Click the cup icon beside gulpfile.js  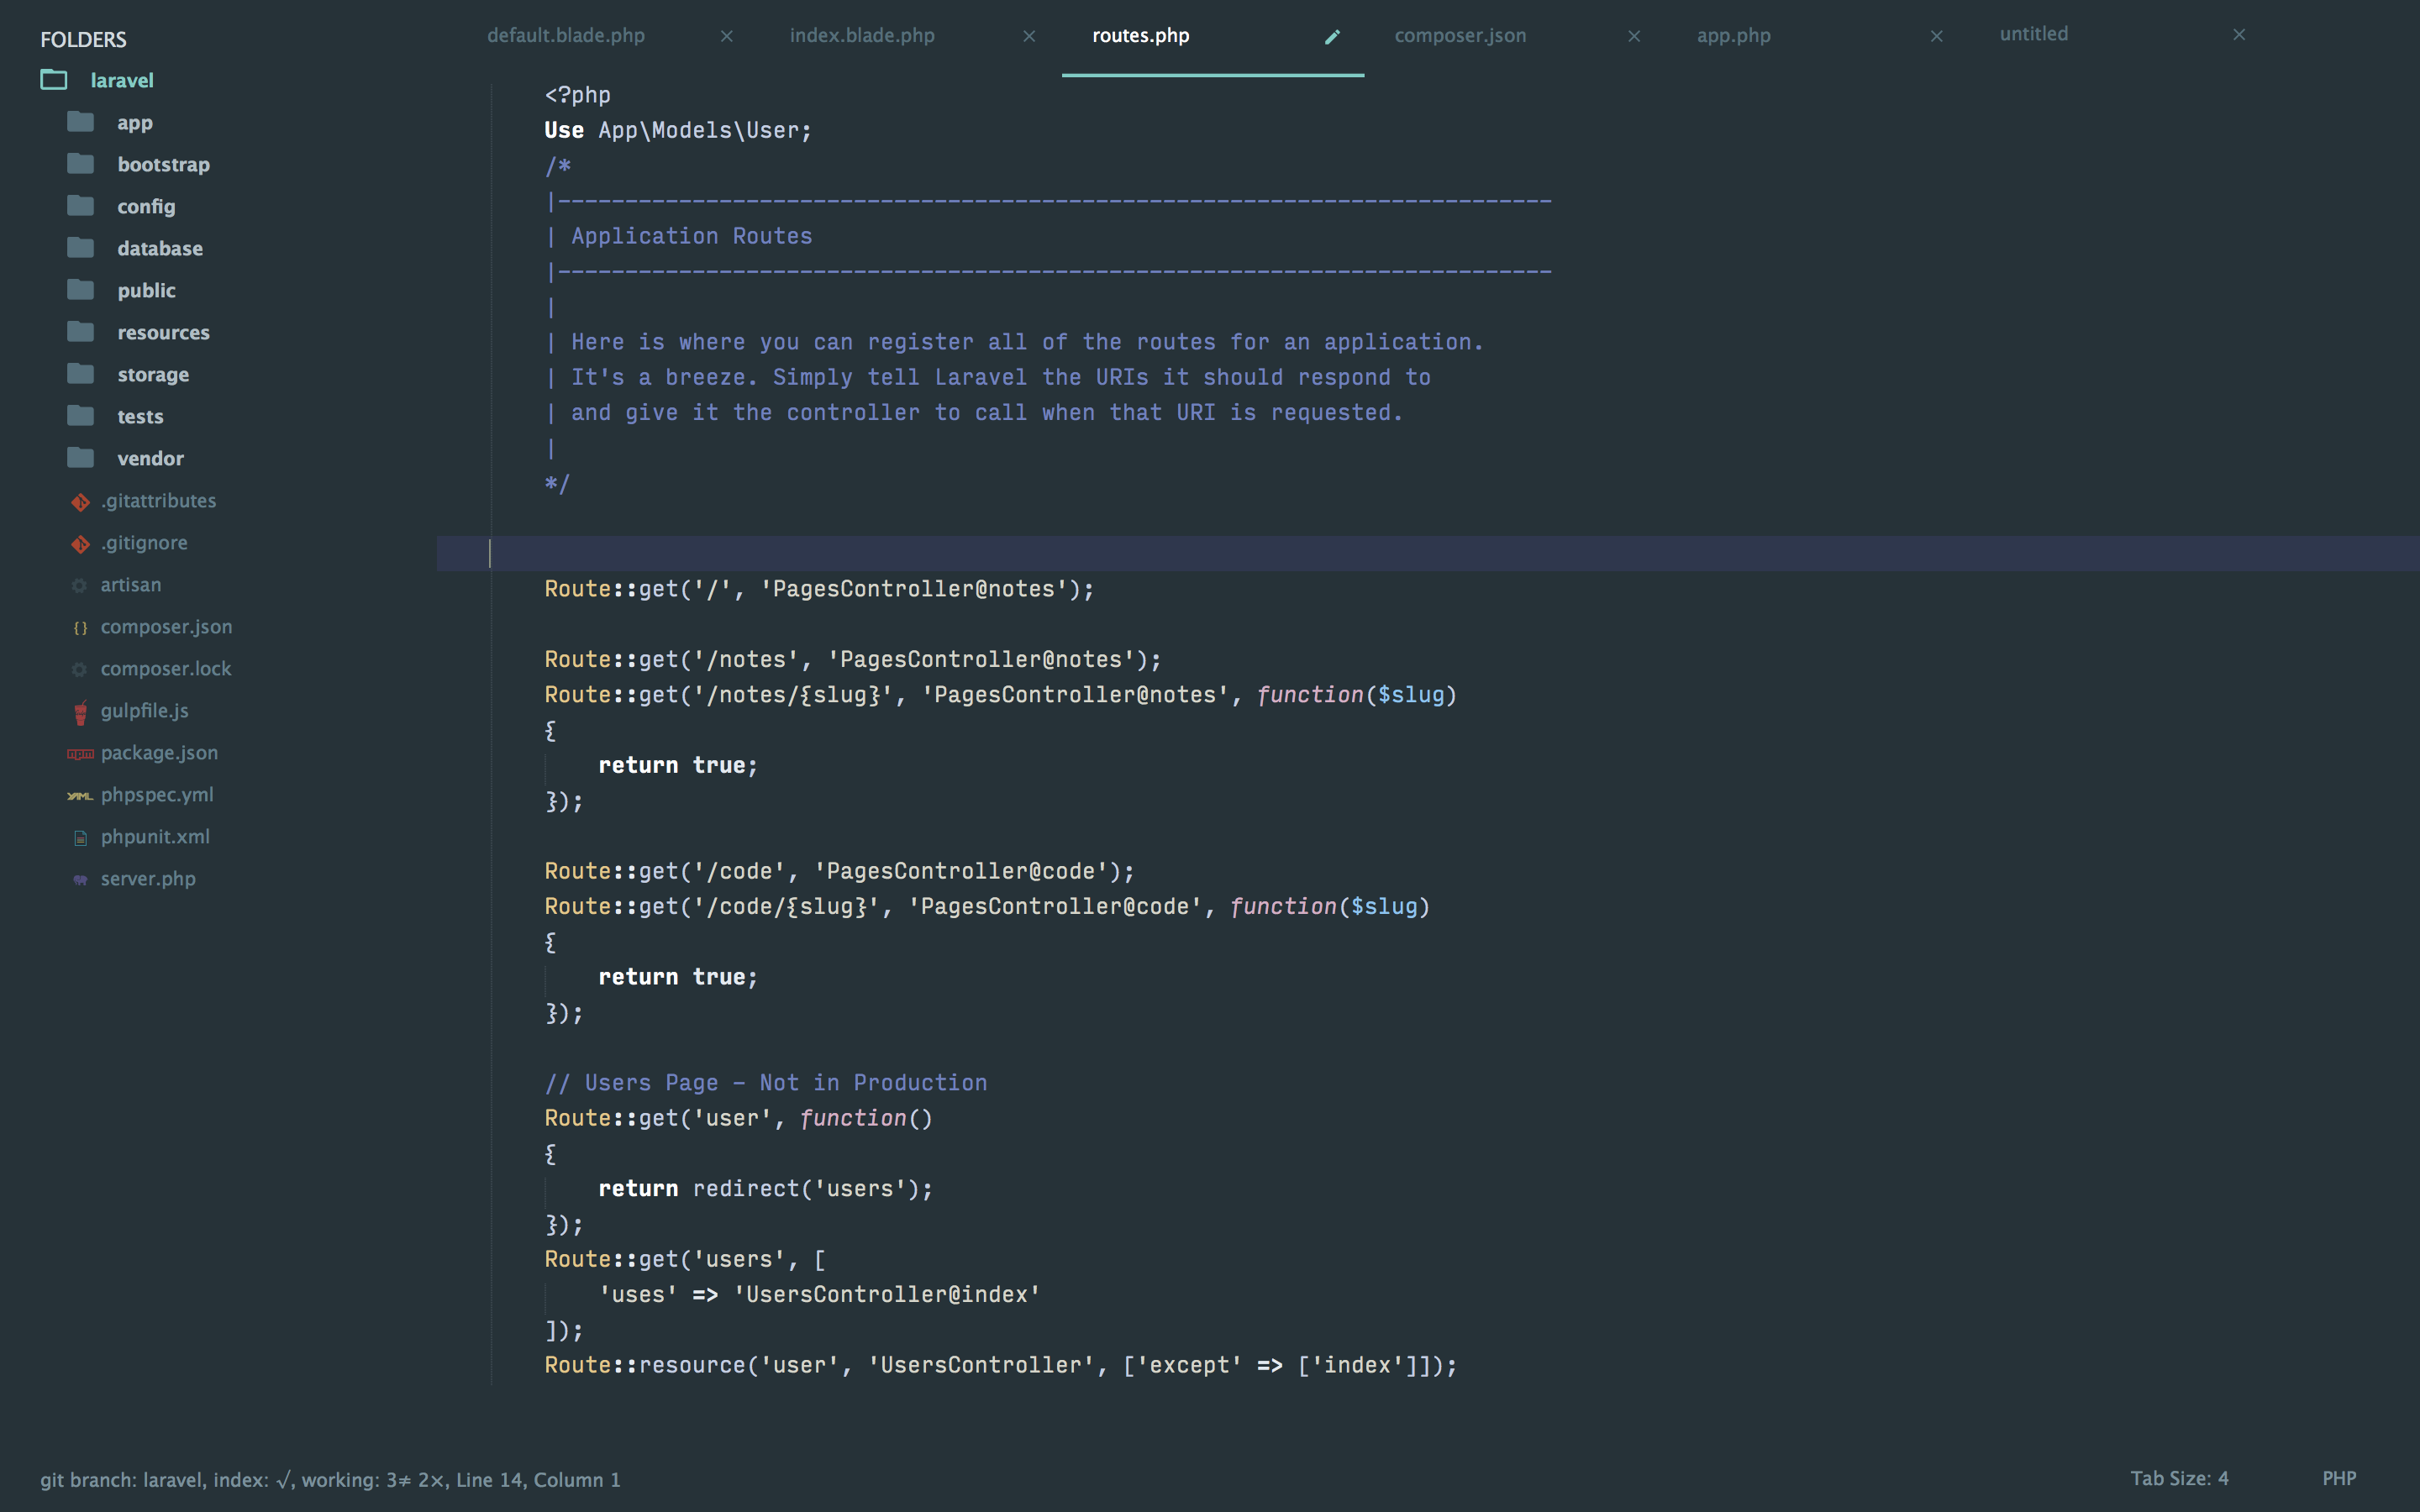point(80,711)
